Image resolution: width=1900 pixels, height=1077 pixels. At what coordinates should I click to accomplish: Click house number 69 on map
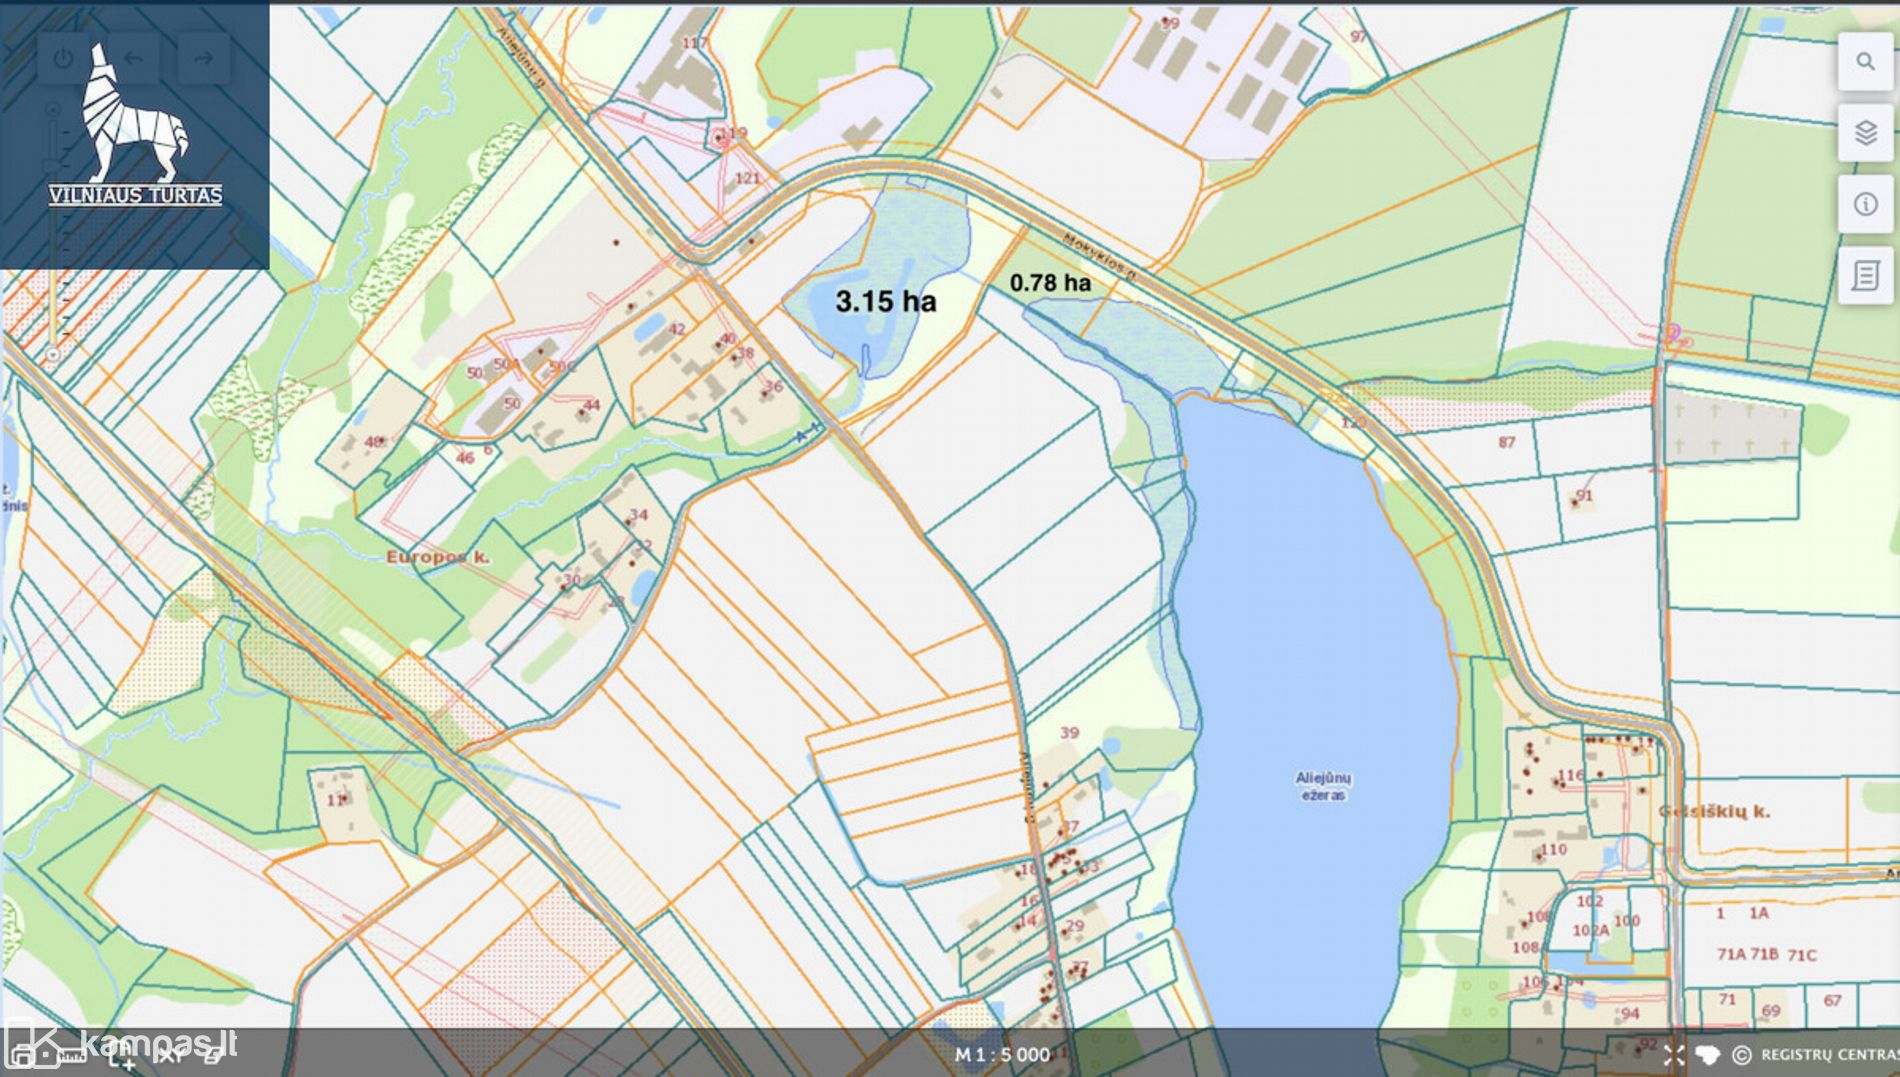1771,1011
